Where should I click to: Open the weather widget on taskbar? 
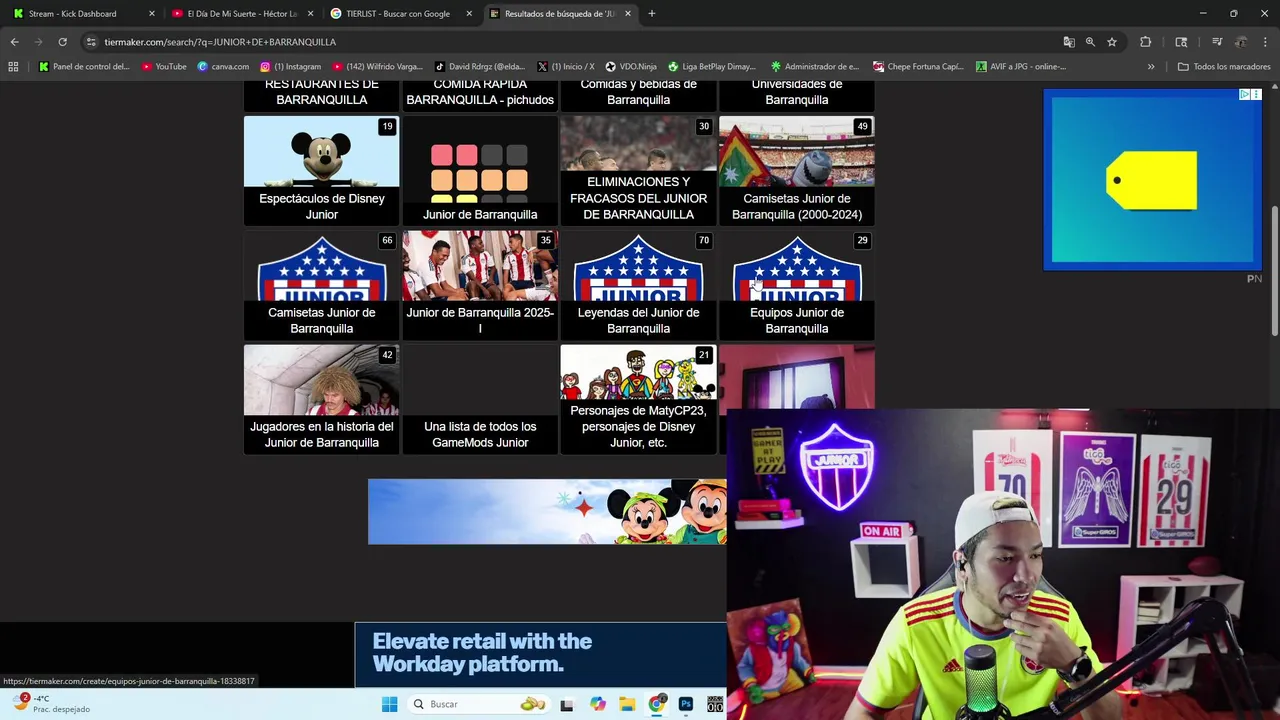[52, 704]
